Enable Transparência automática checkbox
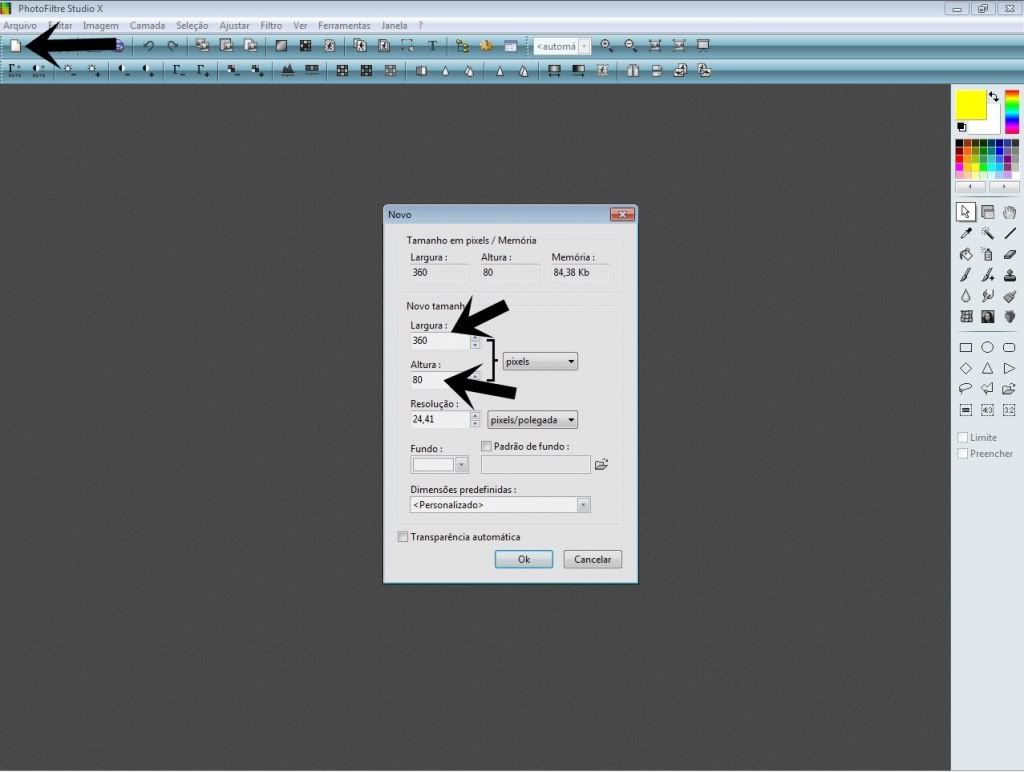1024x772 pixels. (403, 537)
